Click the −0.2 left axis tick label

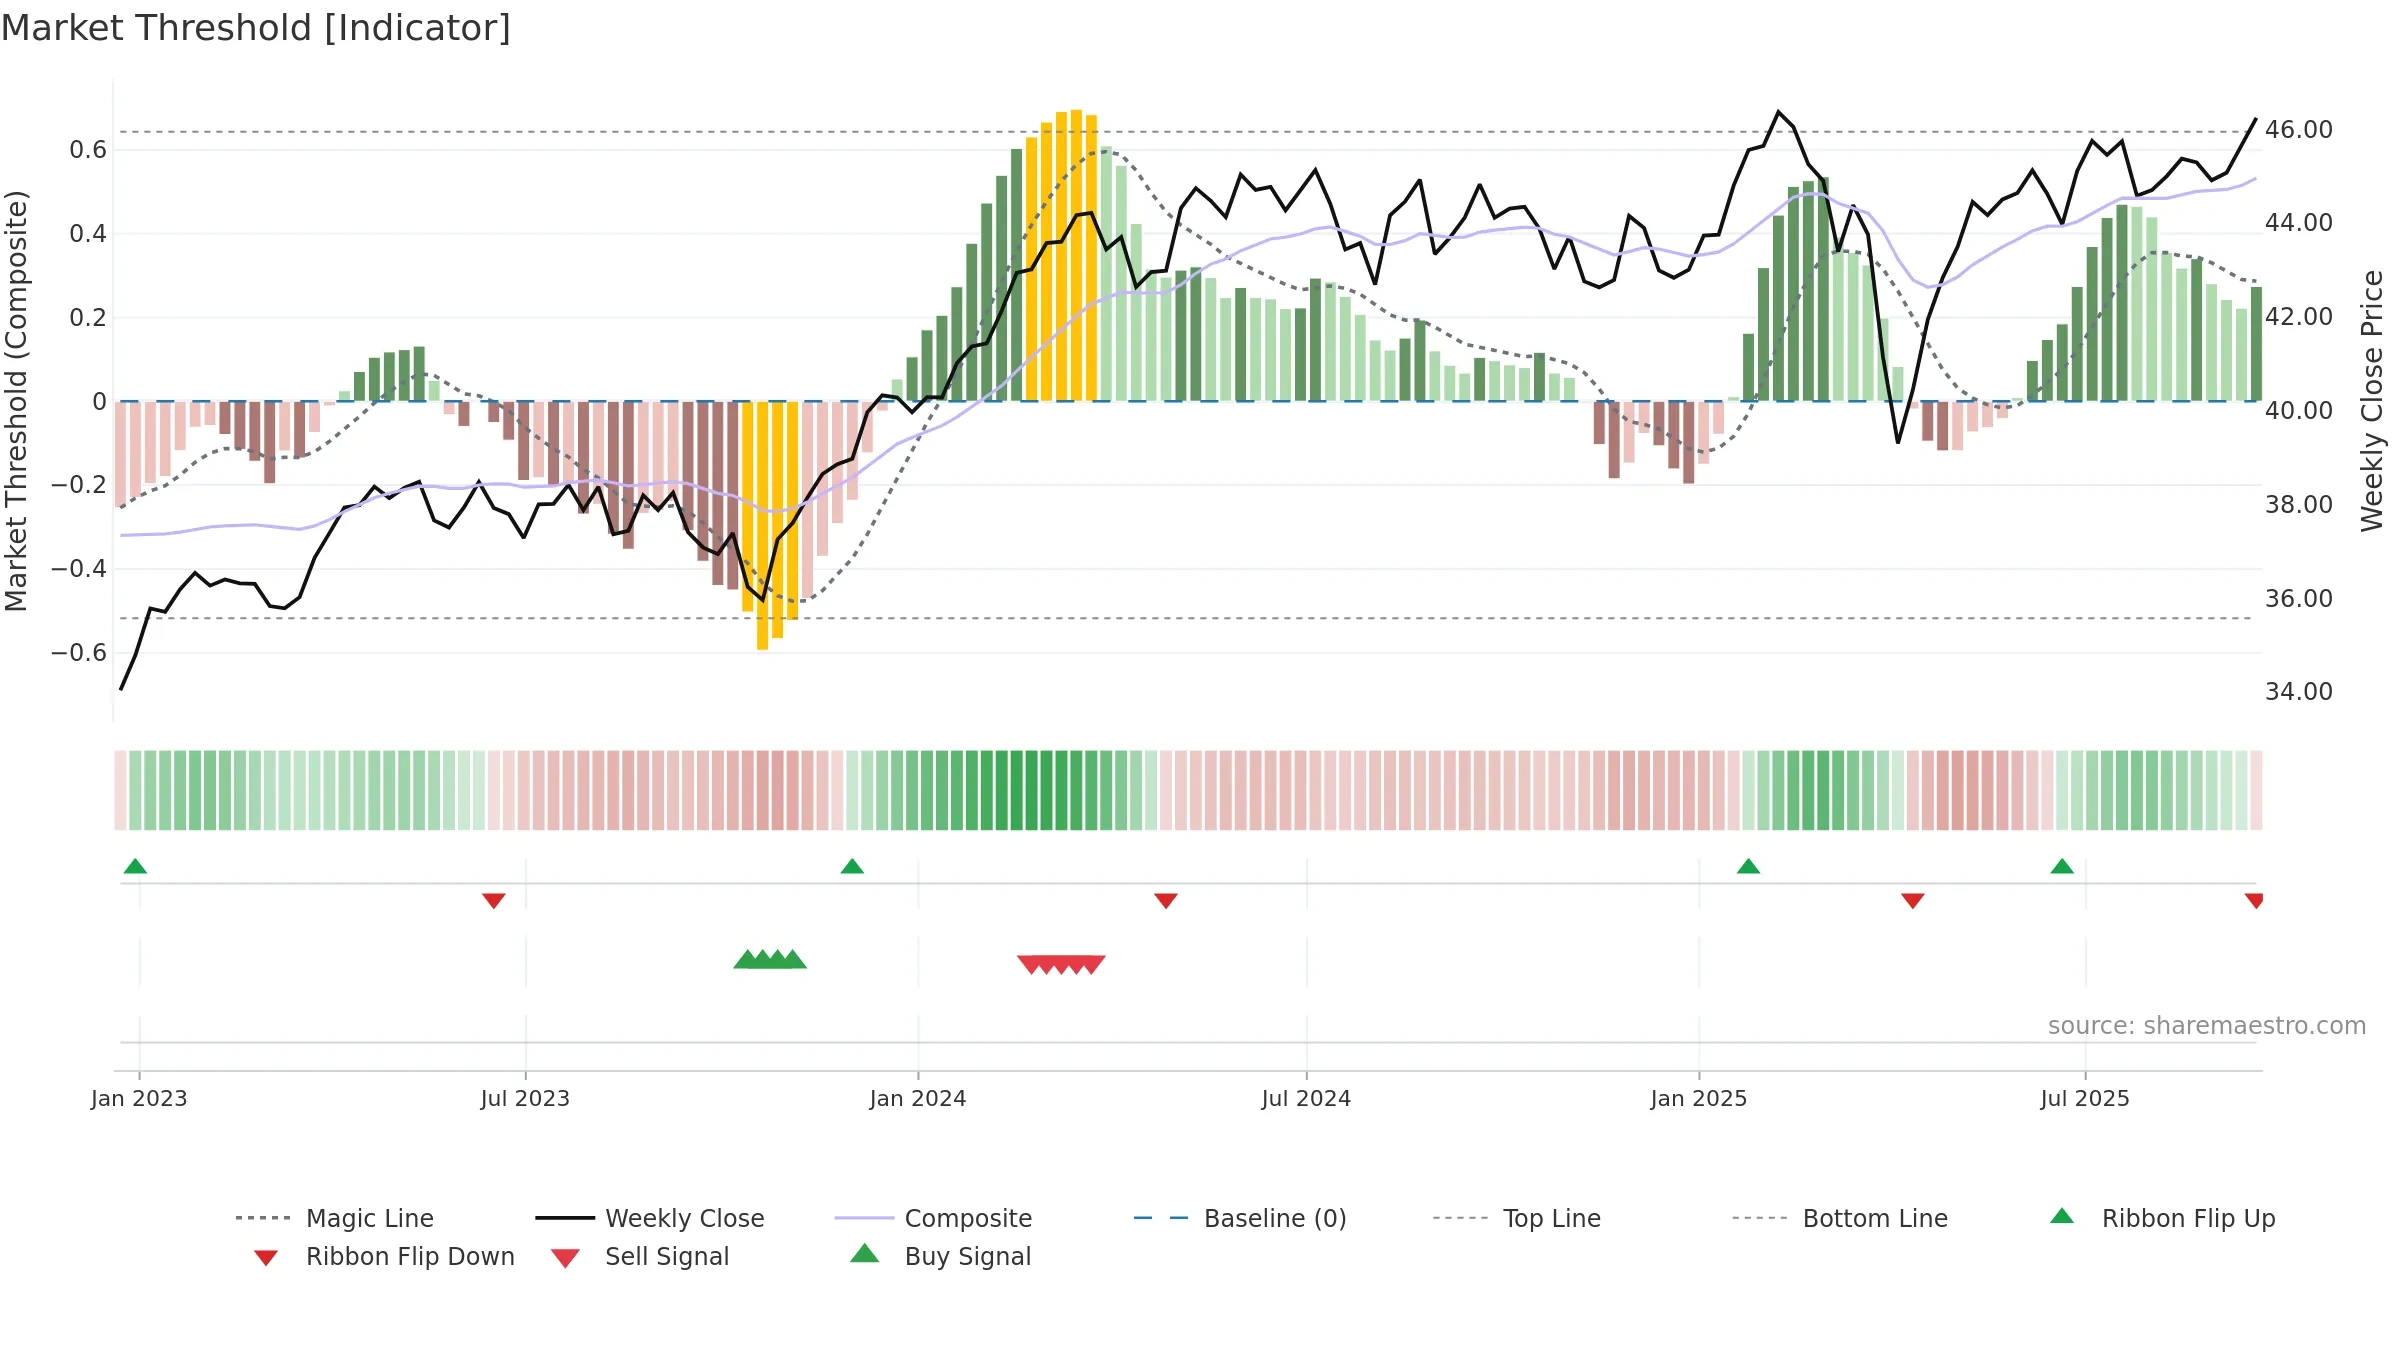coord(79,485)
